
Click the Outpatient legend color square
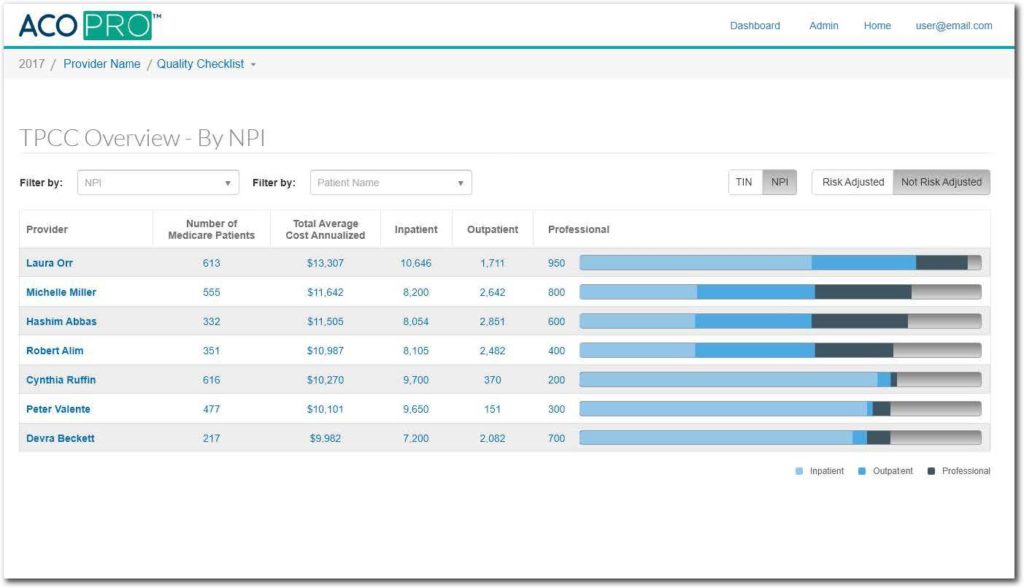pos(861,471)
